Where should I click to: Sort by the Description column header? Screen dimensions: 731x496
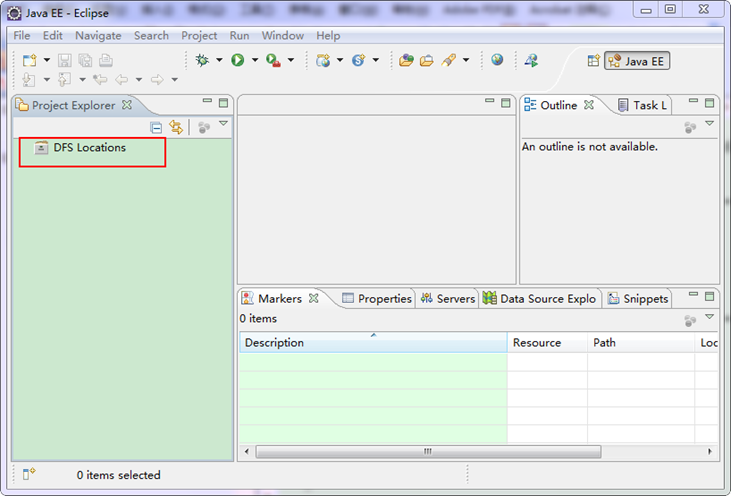click(x=373, y=343)
